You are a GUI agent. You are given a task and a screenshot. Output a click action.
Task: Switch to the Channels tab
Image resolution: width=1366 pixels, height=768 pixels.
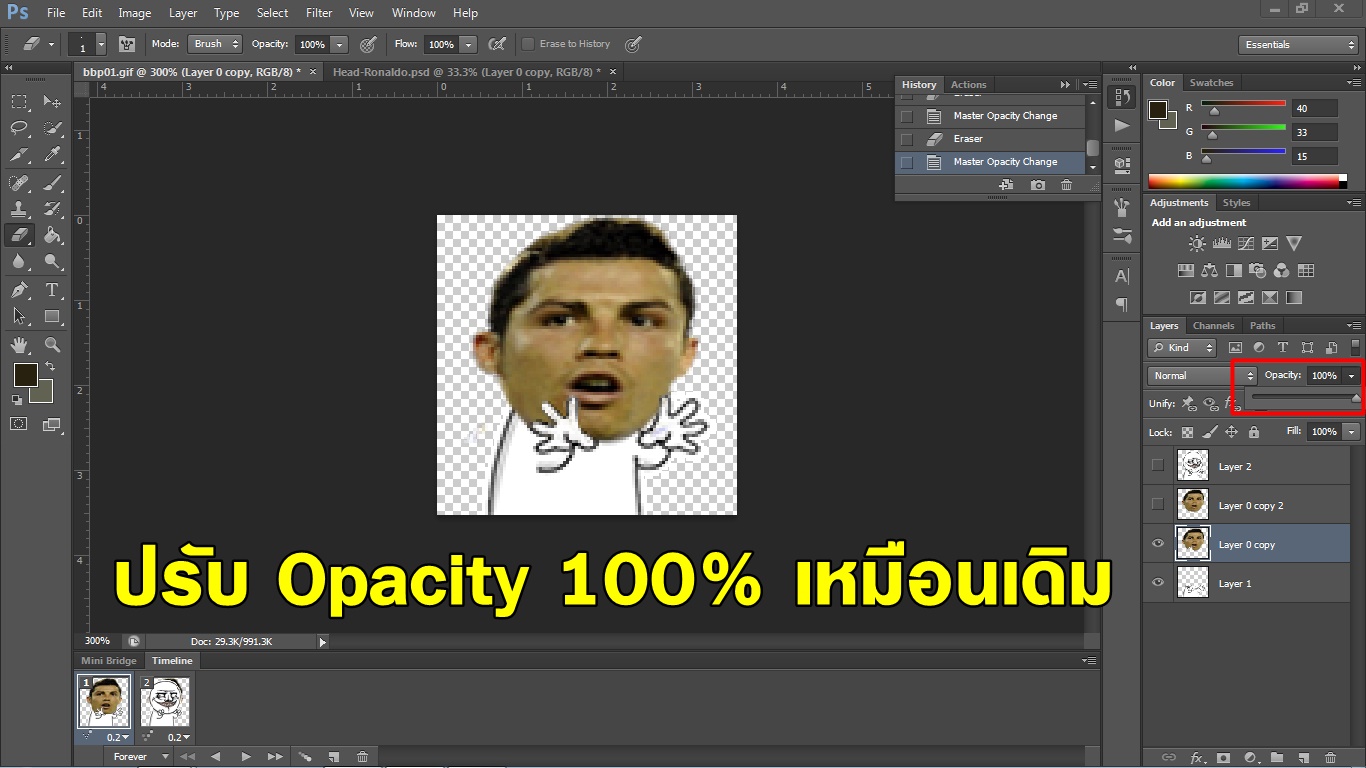pos(1213,325)
